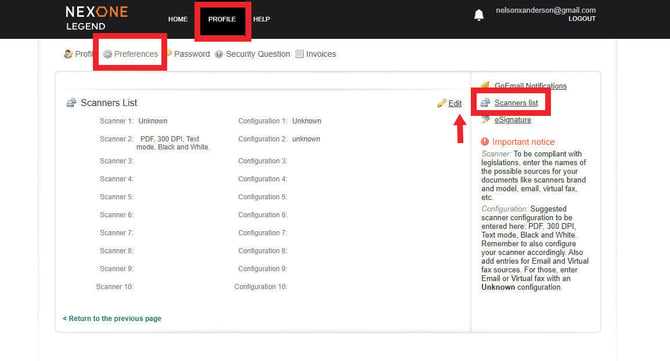The width and height of the screenshot is (670, 361).
Task: Click the Invoices list icon
Action: (x=300, y=54)
